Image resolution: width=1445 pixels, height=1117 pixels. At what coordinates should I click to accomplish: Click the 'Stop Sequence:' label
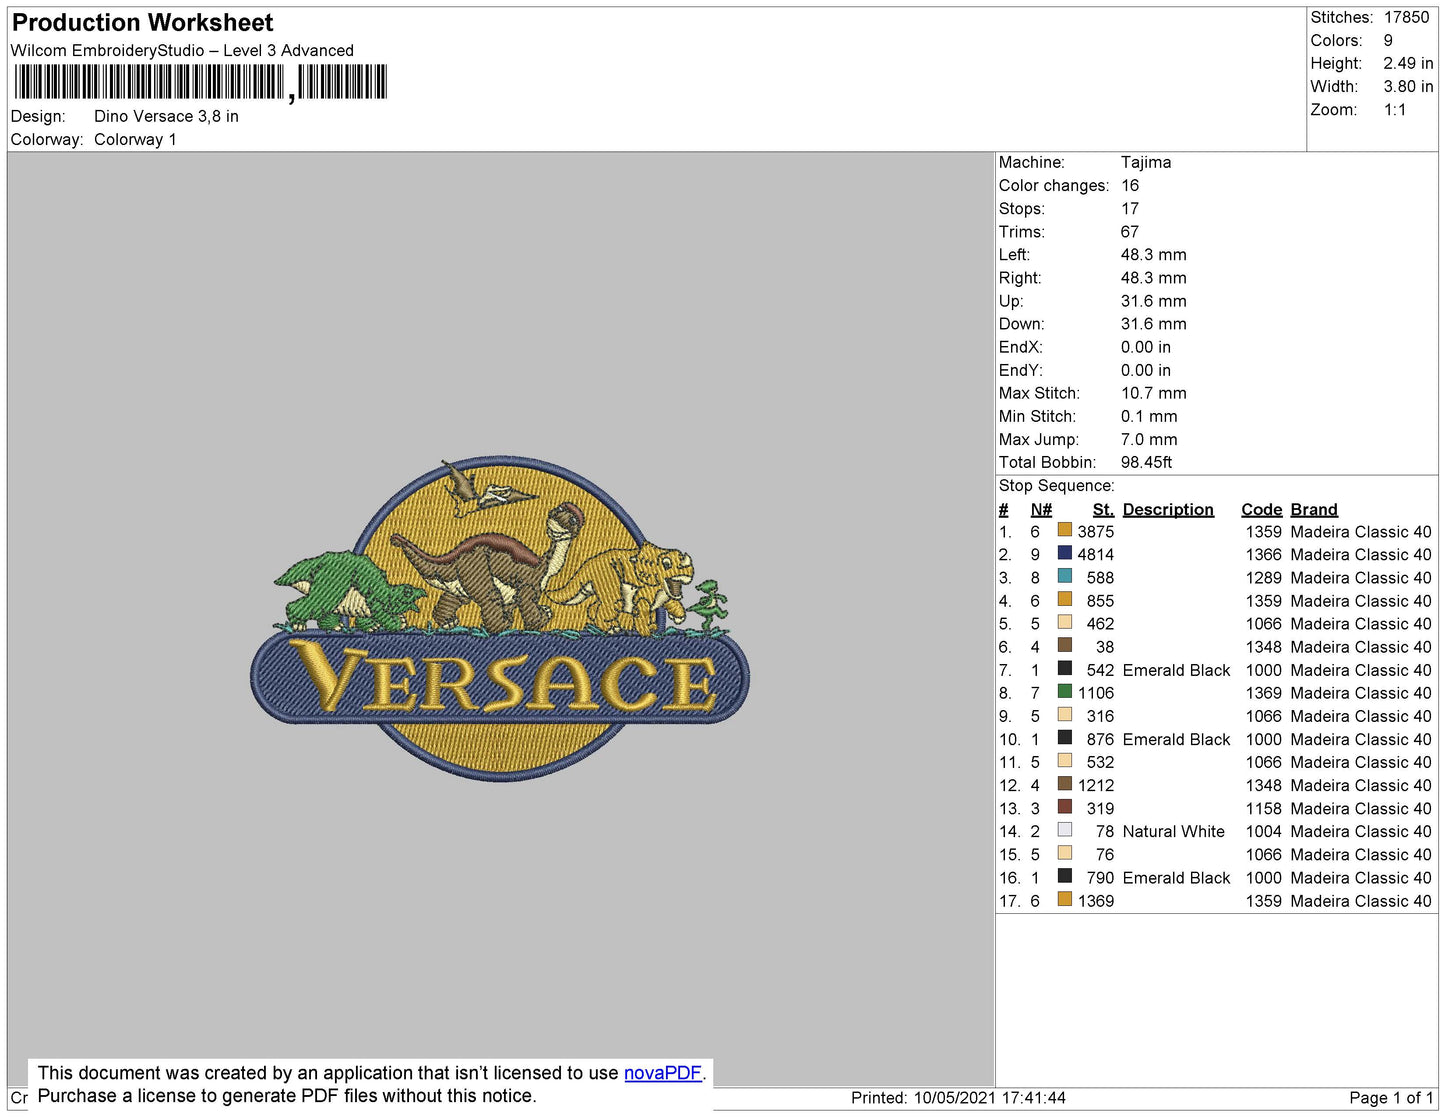[1056, 485]
